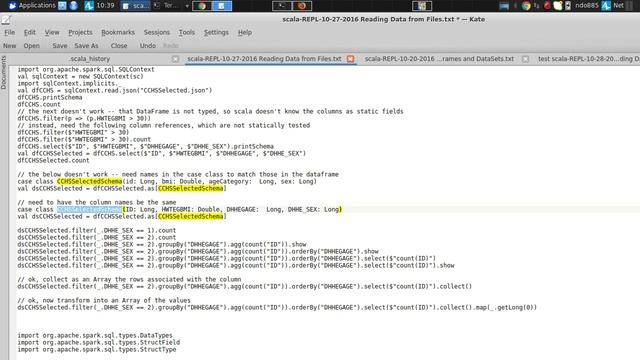The width and height of the screenshot is (640, 360).
Task: Open the Projects menu
Action: pyautogui.click(x=80, y=32)
